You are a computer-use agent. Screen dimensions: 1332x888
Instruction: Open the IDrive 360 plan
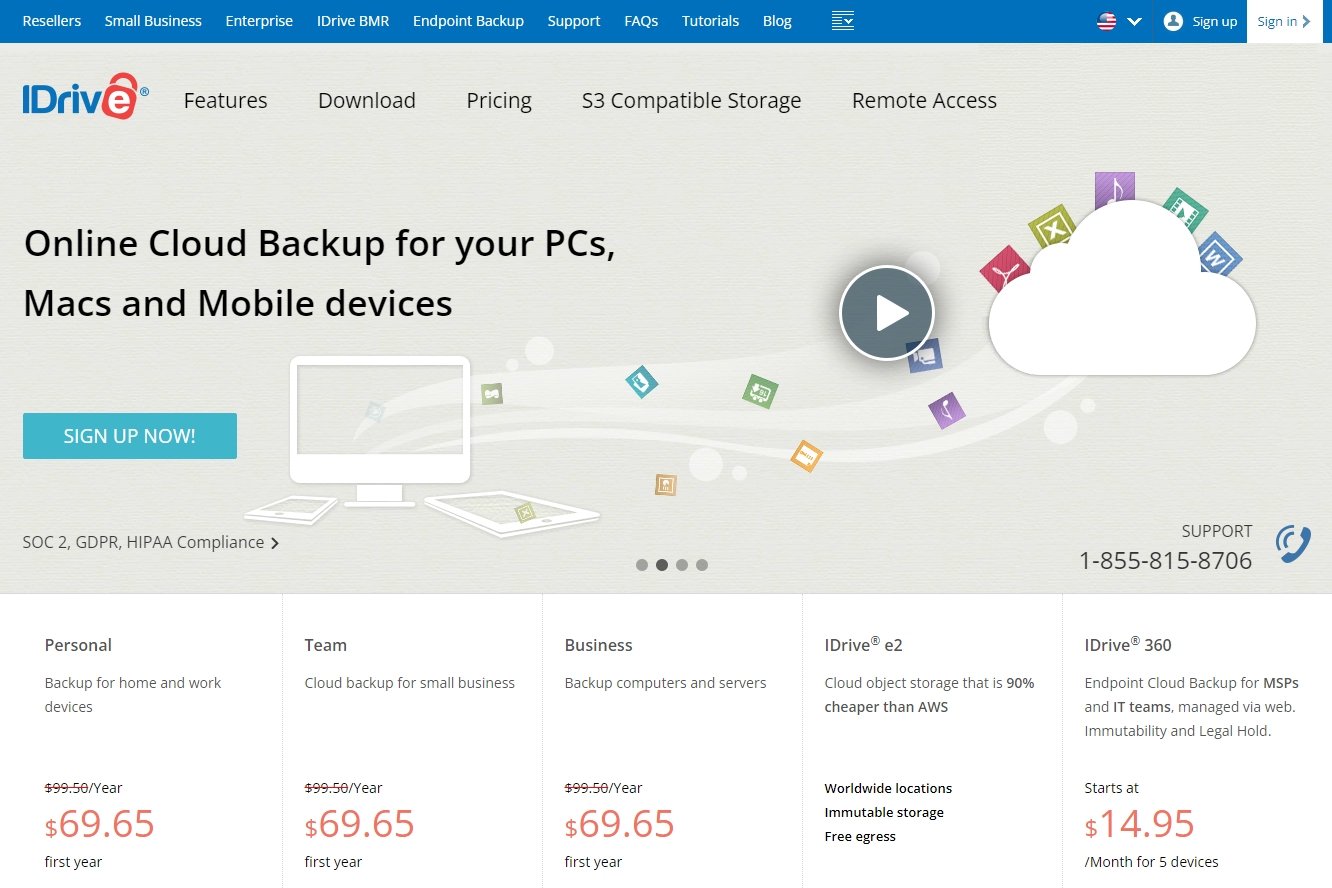click(x=1128, y=645)
